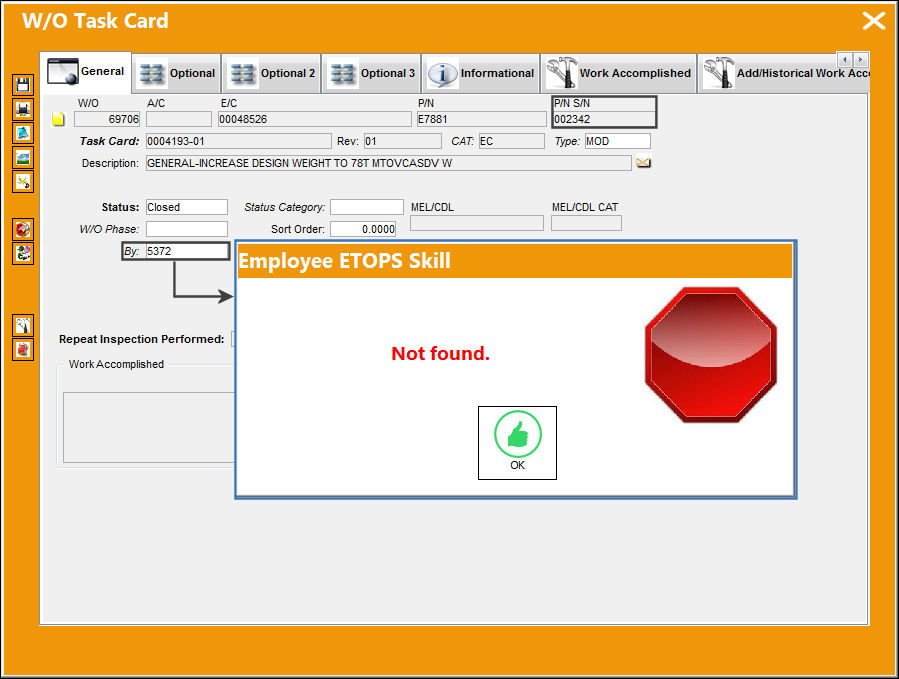Click the people group icon in sidebar

coord(23,253)
